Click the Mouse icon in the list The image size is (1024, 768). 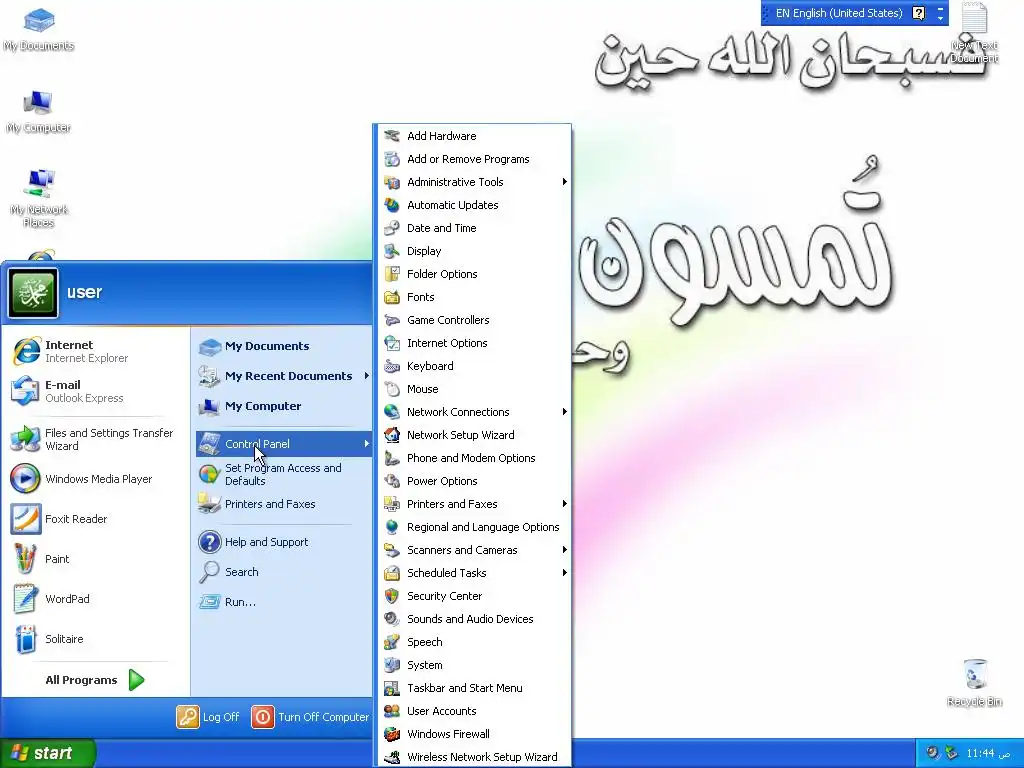click(392, 389)
